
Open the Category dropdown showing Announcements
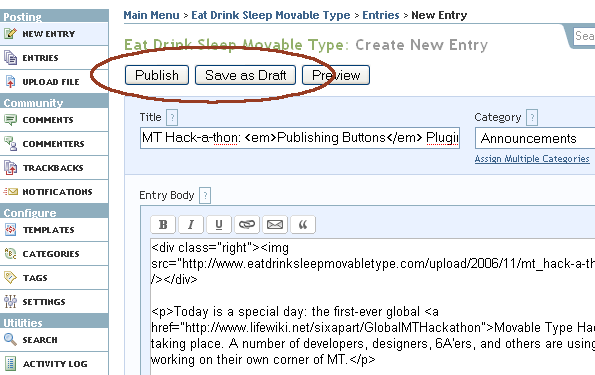pos(535,138)
